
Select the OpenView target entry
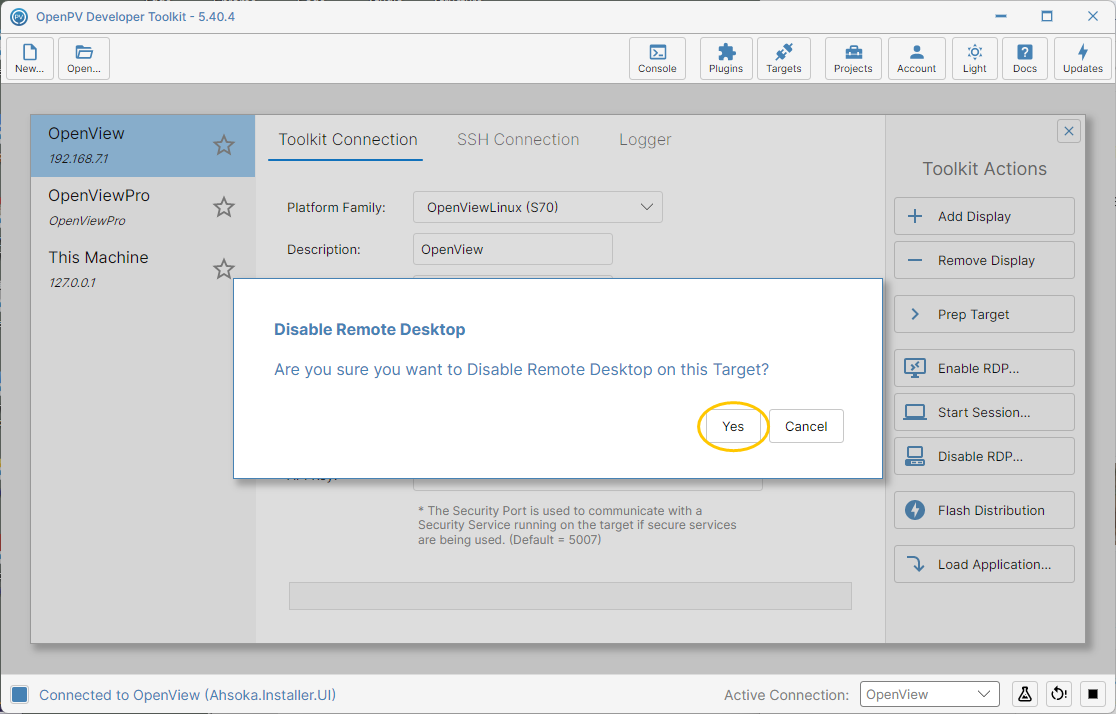point(142,145)
